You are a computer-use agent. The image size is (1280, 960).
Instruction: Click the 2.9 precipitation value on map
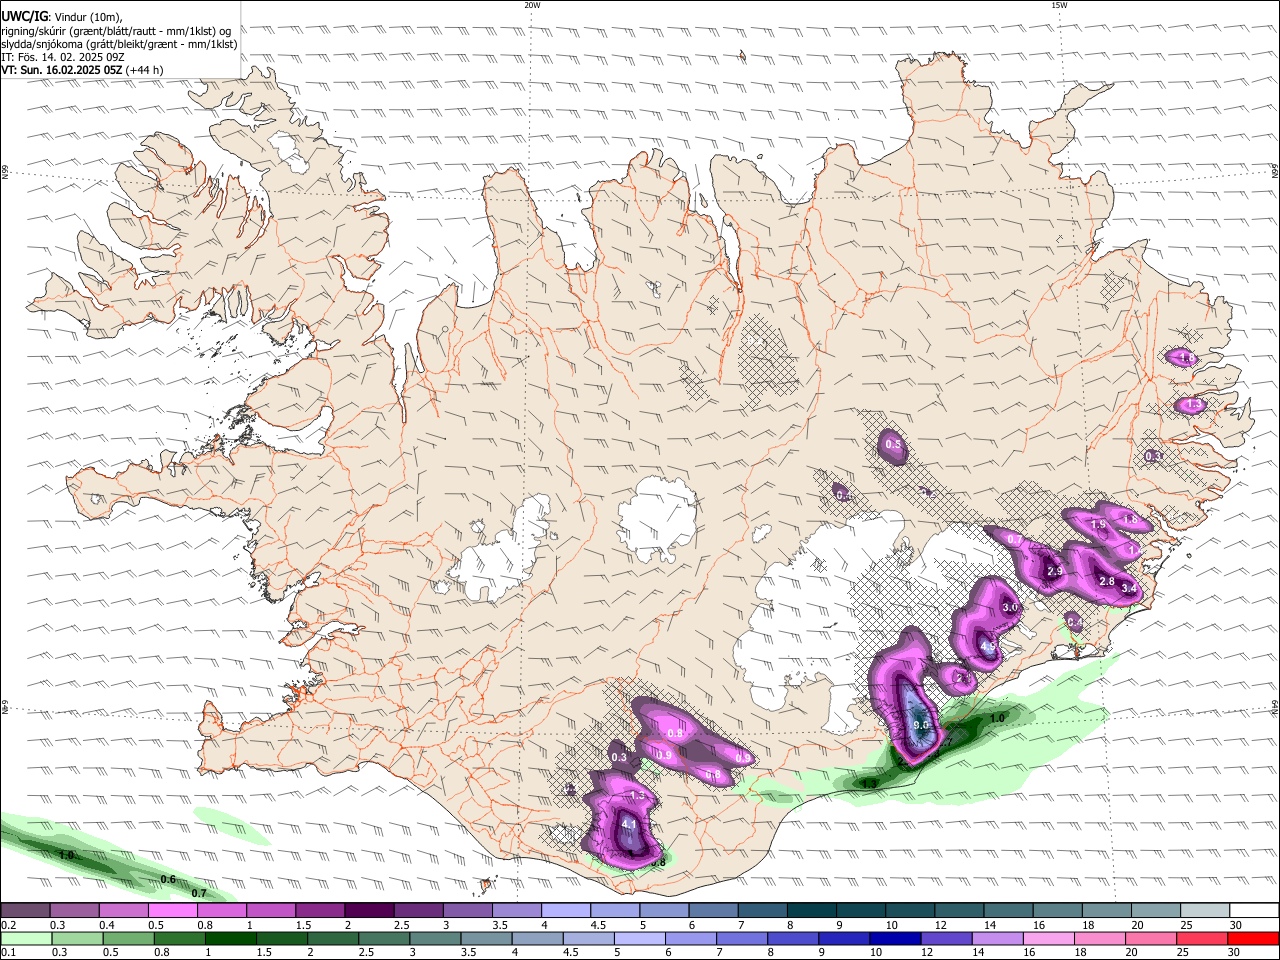[1054, 571]
